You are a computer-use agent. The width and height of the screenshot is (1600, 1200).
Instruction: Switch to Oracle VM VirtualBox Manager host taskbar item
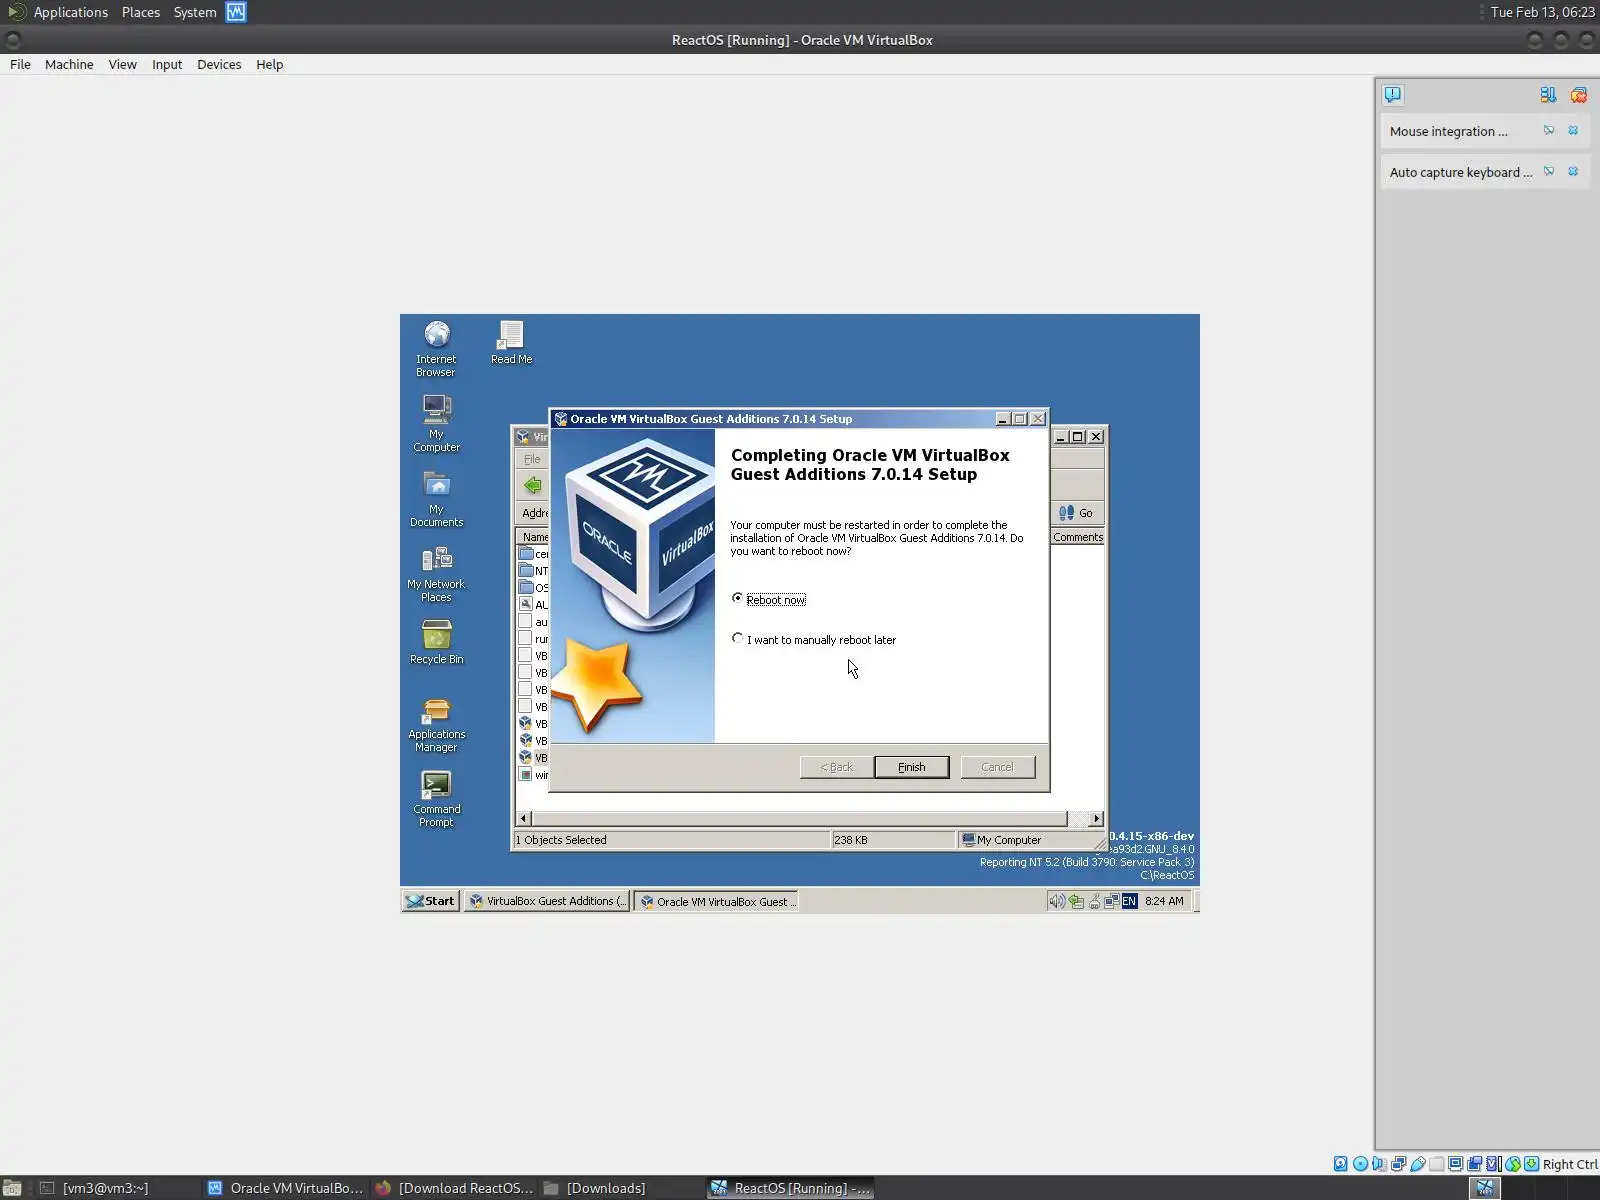click(286, 1188)
